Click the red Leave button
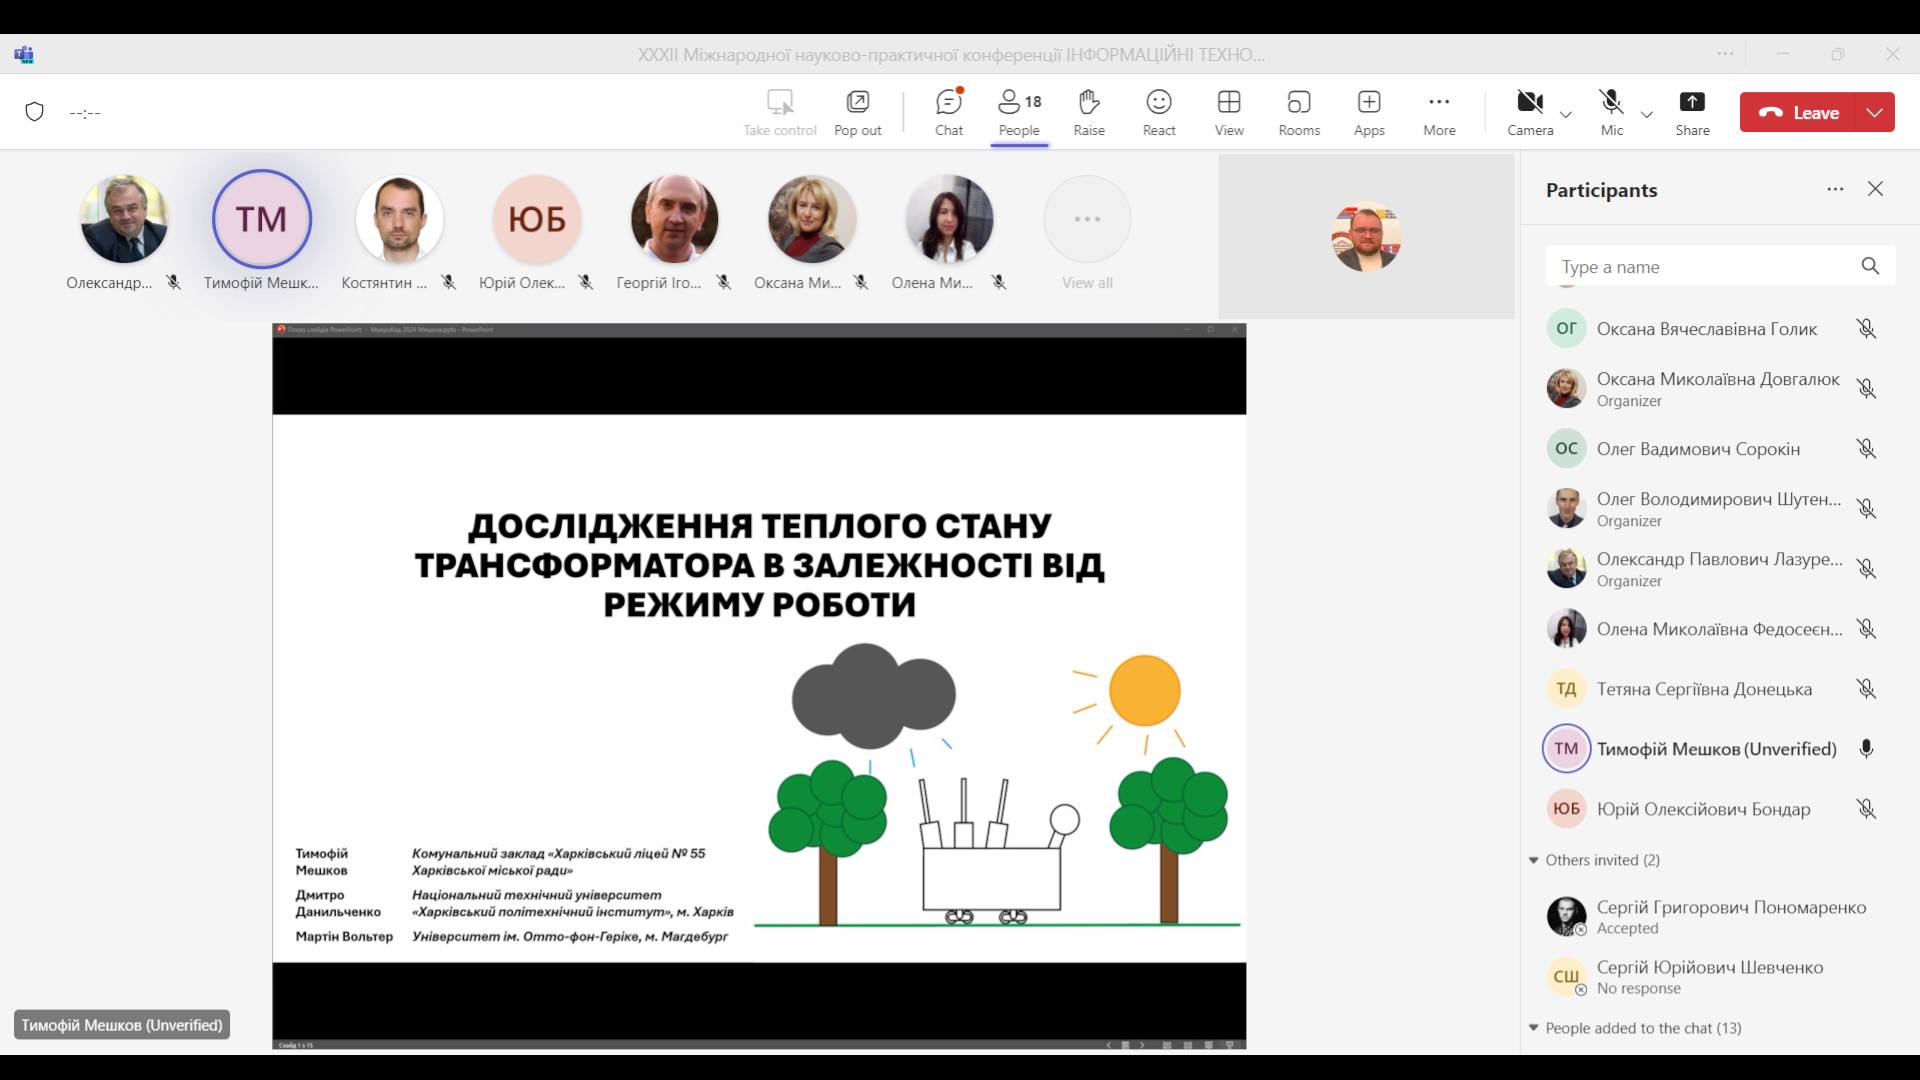Viewport: 1920px width, 1080px height. (1798, 112)
